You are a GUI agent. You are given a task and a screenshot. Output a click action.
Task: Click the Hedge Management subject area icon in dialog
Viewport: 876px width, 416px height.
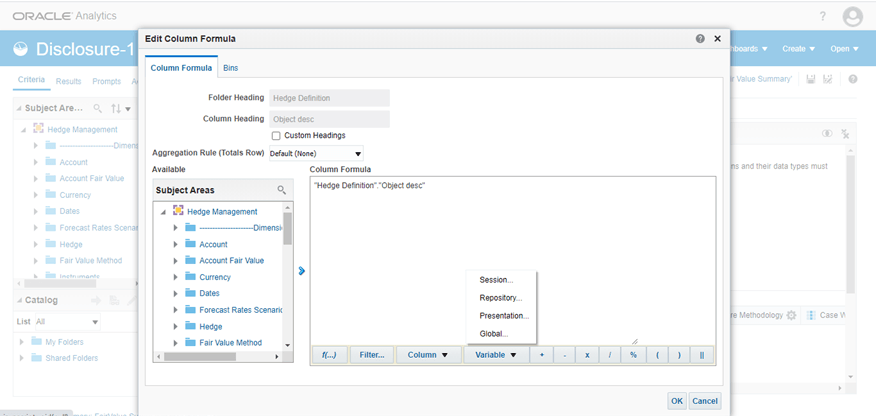tap(178, 211)
